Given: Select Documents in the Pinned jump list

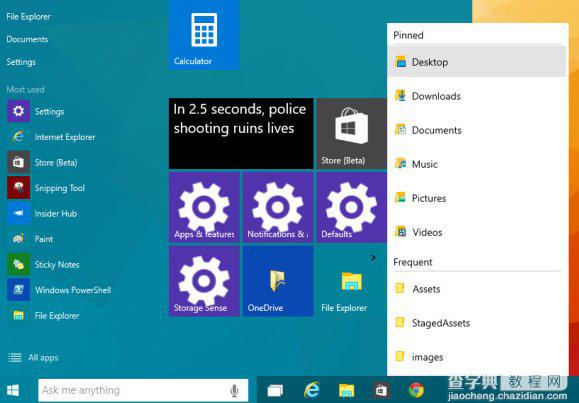Looking at the screenshot, I should coord(477,130).
